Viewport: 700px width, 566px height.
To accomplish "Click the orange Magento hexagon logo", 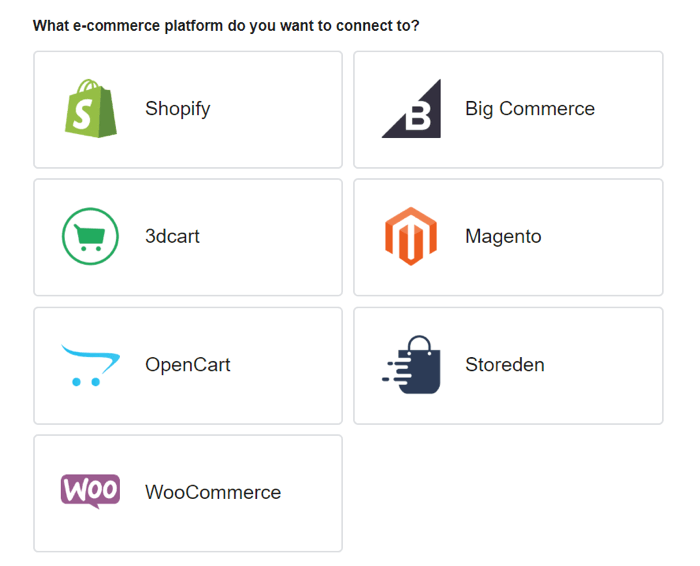I will coord(411,237).
